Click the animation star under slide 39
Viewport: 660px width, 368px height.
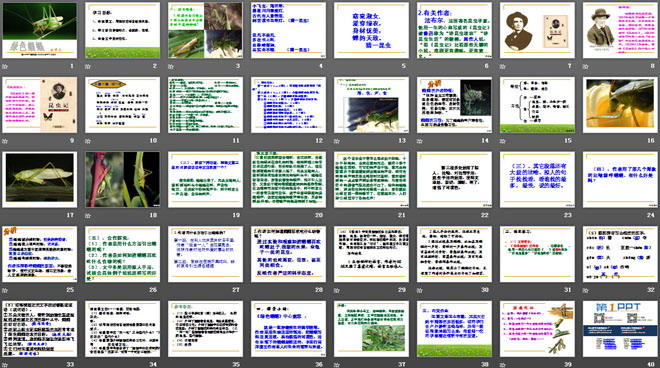503,364
